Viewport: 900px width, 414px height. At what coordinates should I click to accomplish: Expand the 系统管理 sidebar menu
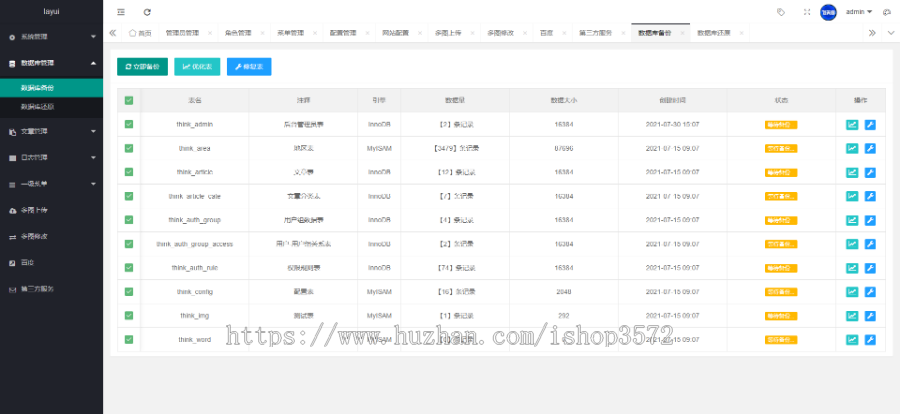coord(52,37)
